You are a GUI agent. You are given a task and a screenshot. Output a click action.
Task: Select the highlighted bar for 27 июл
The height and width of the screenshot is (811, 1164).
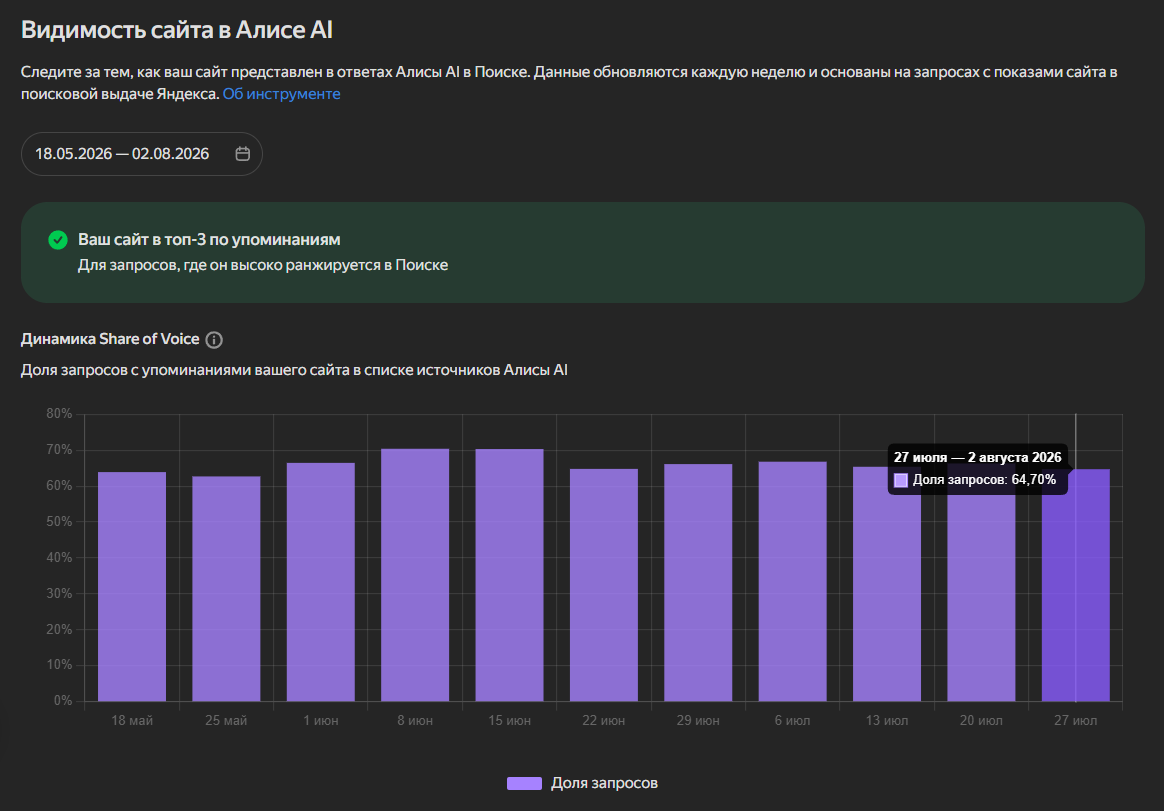coord(1076,585)
